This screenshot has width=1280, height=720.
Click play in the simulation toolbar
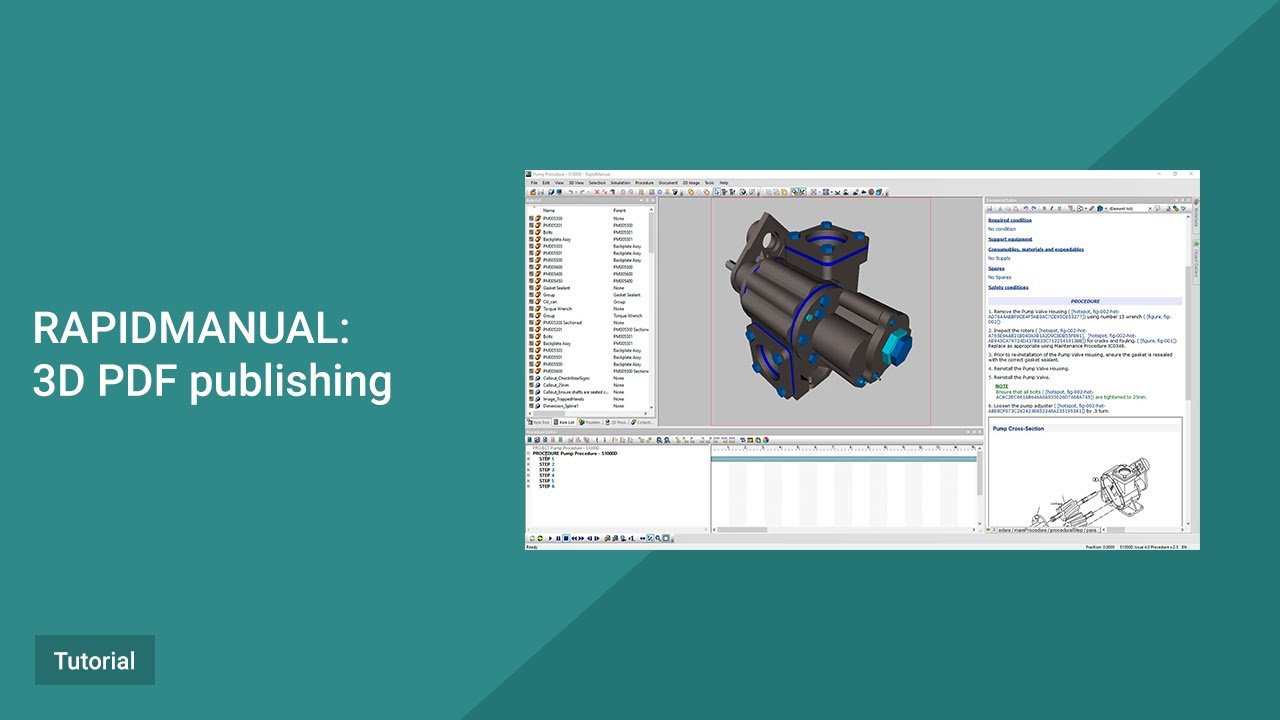(550, 538)
